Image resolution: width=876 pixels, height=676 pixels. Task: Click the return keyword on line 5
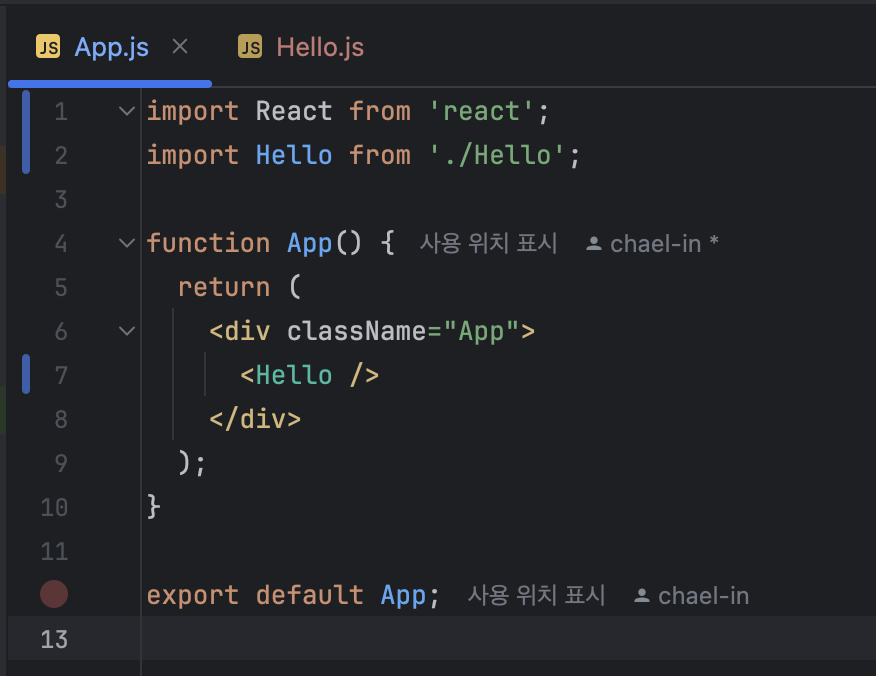224,287
